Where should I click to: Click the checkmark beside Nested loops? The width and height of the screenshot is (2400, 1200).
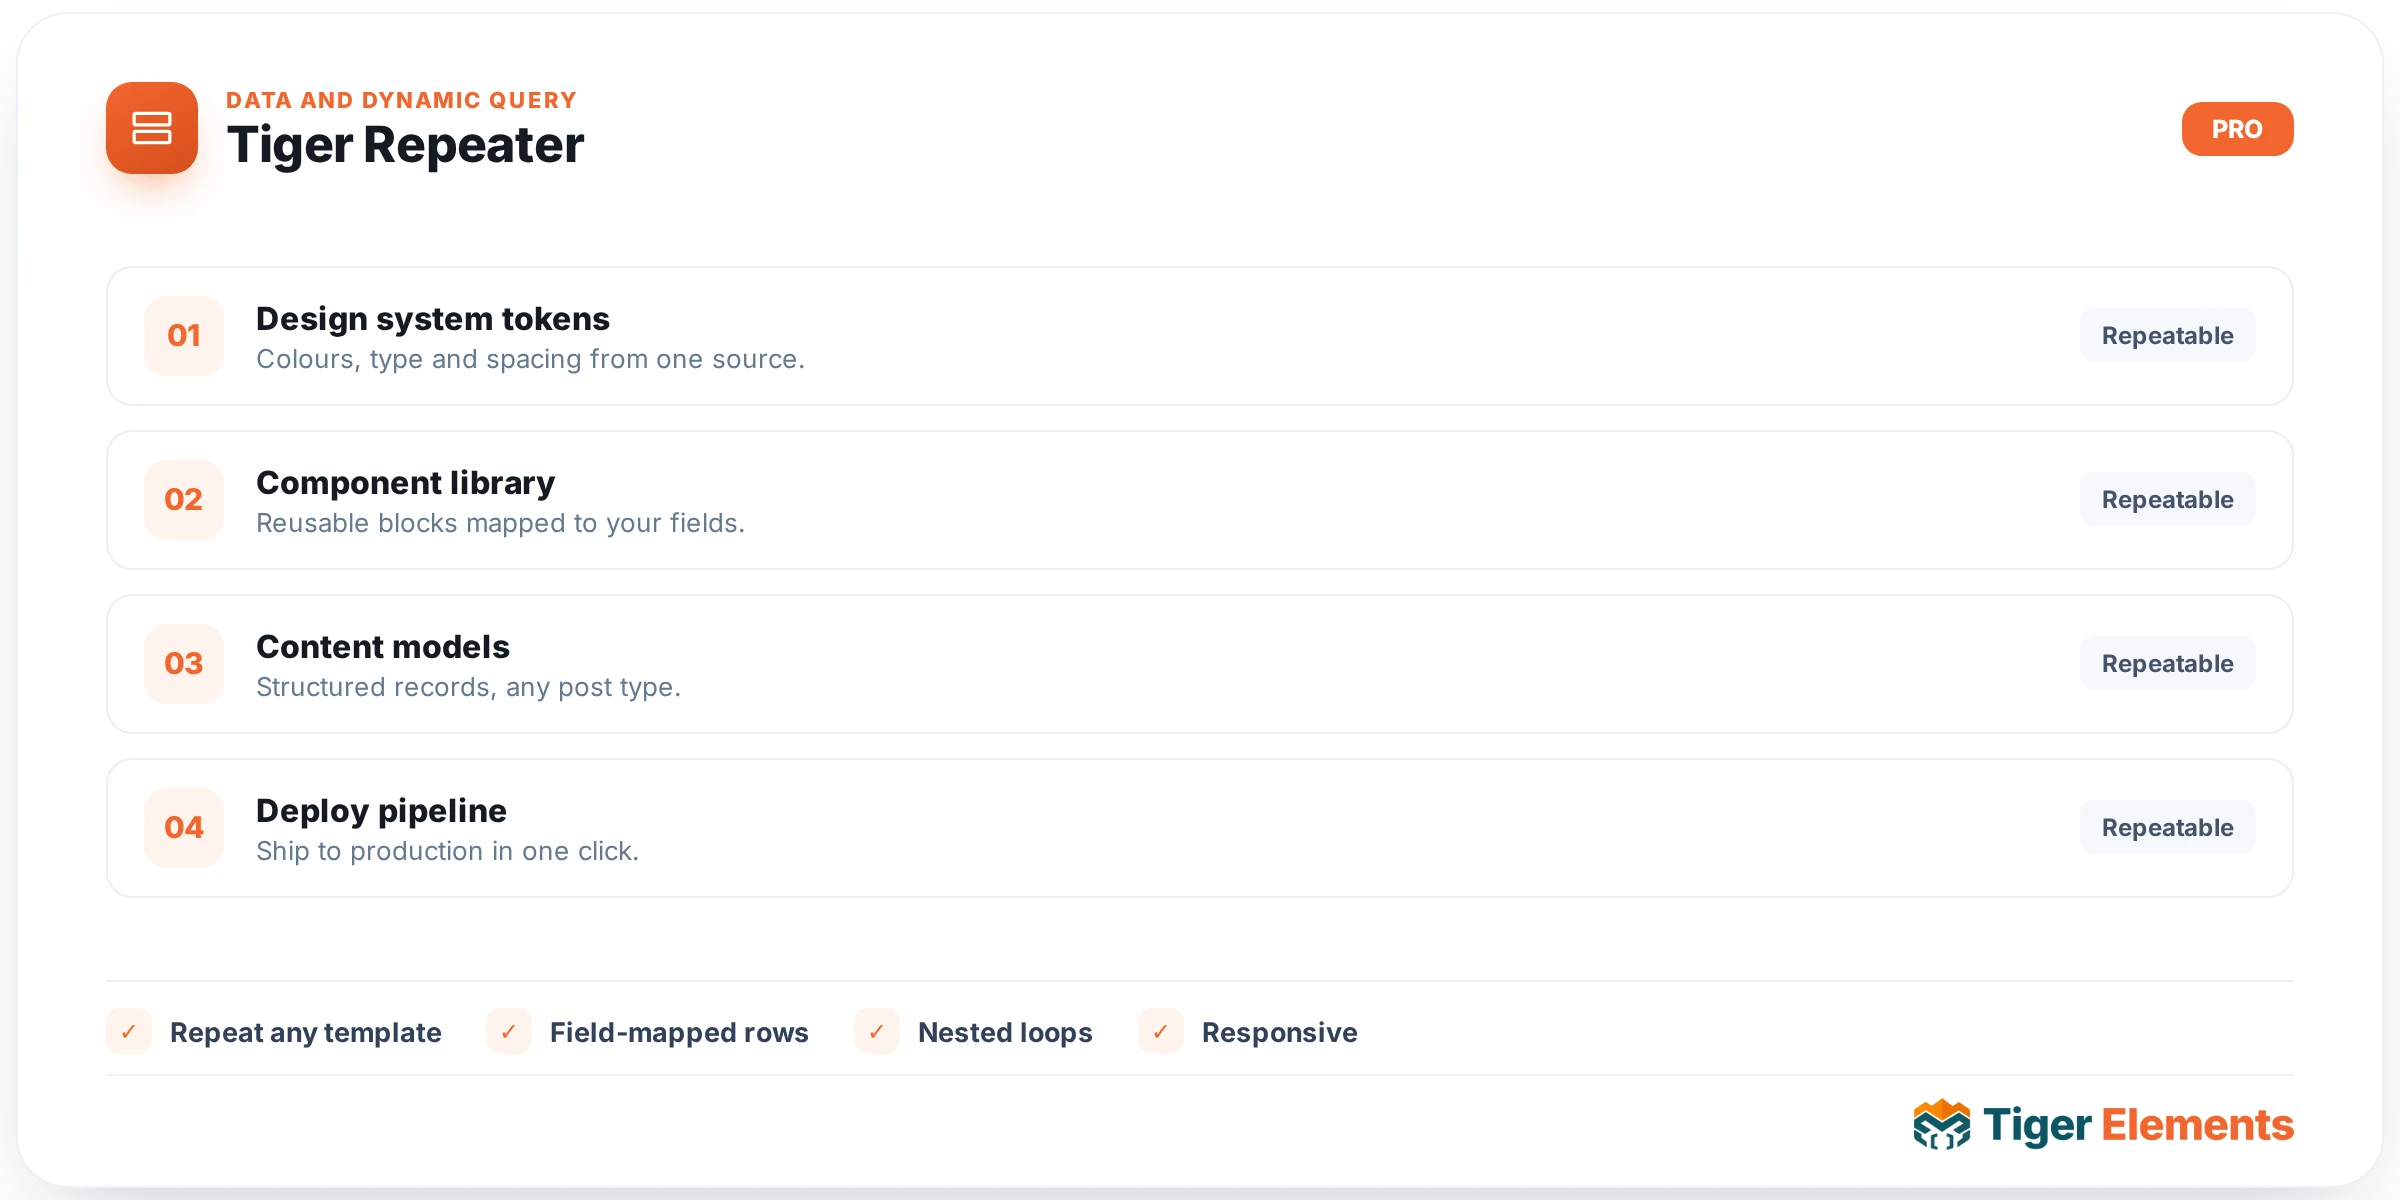coord(877,1031)
